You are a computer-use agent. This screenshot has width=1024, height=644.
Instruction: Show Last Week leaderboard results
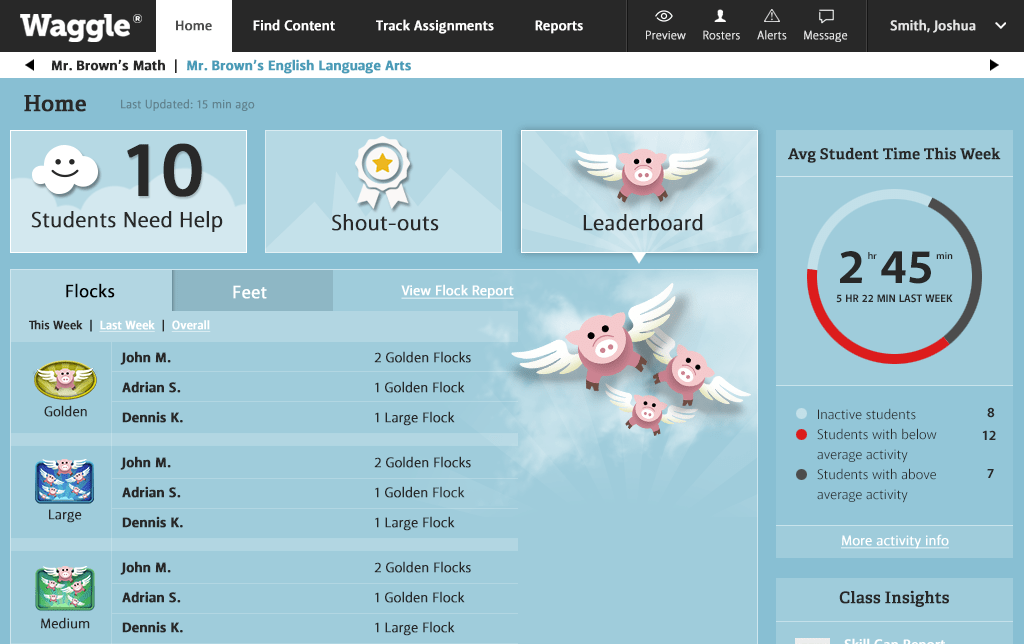127,325
